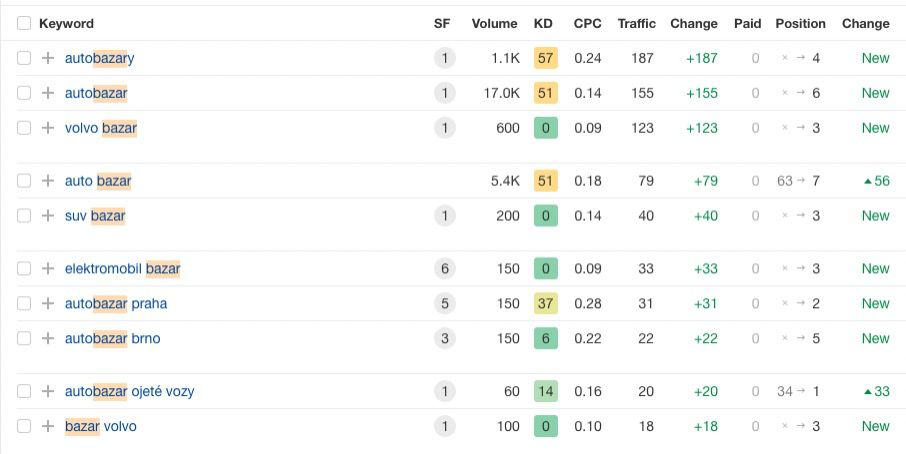The image size is (906, 454).
Task: Click the plus icon next to suv bazar
Action: click(x=48, y=216)
